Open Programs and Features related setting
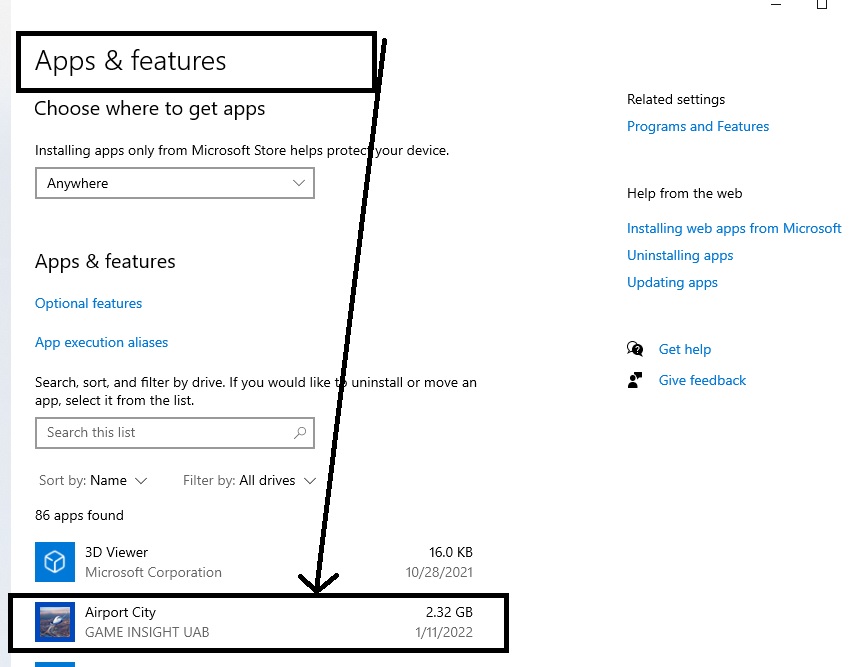The width and height of the screenshot is (855, 667). coord(698,126)
